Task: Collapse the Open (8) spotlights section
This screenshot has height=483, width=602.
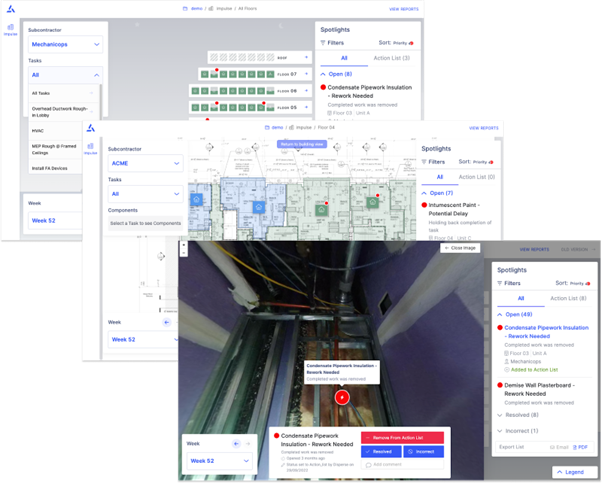Action: [x=336, y=74]
